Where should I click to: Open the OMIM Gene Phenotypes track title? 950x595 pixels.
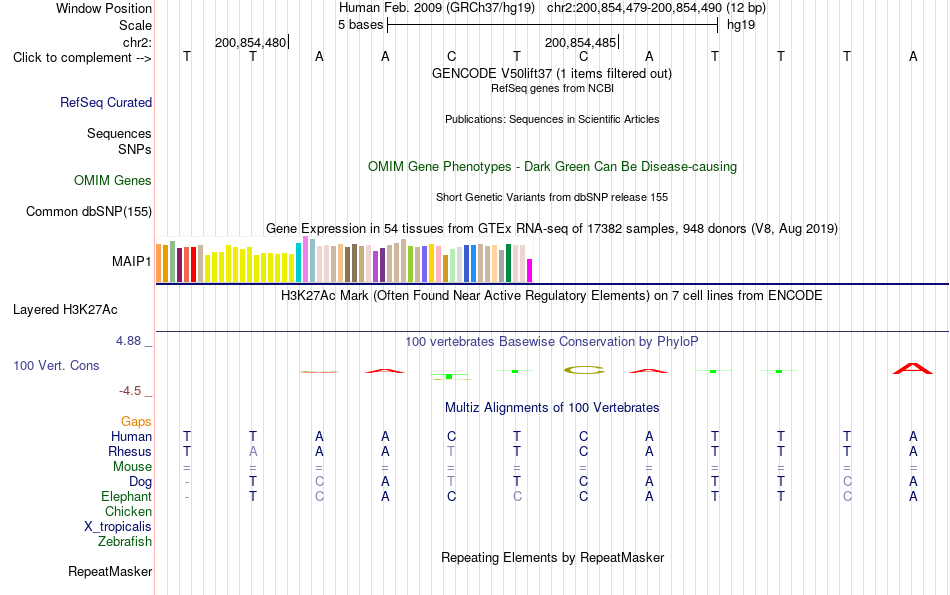[552, 167]
